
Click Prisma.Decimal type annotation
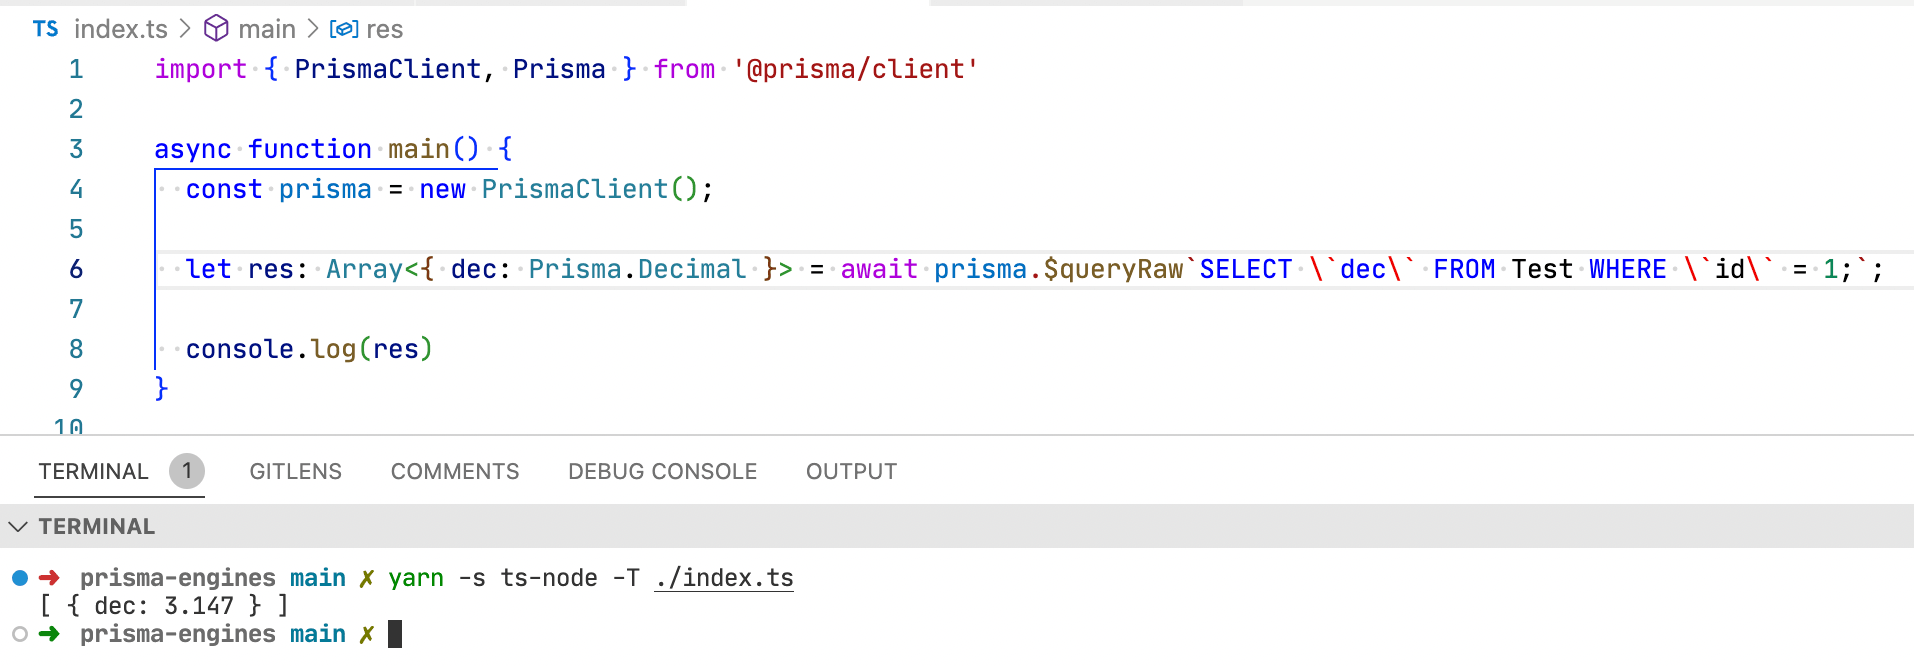click(637, 269)
